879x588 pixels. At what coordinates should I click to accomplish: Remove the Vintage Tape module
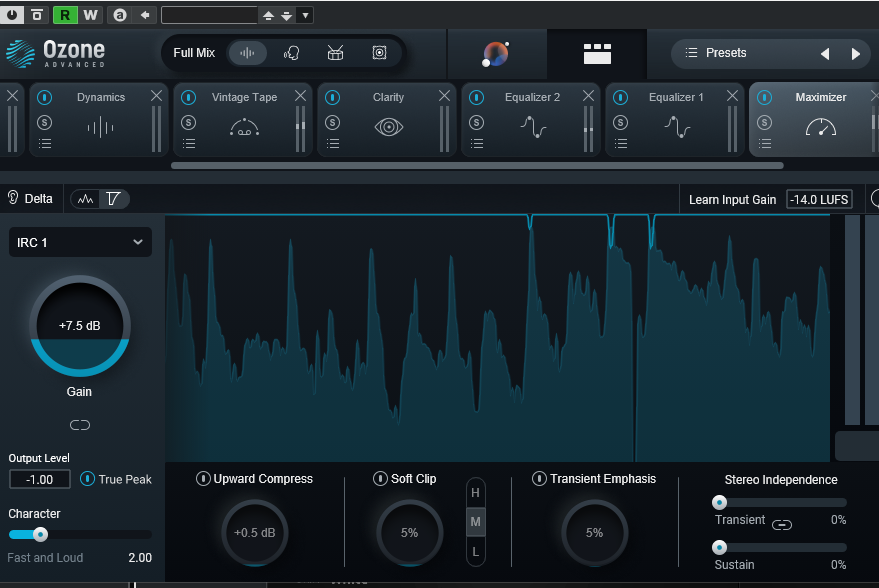pos(300,96)
